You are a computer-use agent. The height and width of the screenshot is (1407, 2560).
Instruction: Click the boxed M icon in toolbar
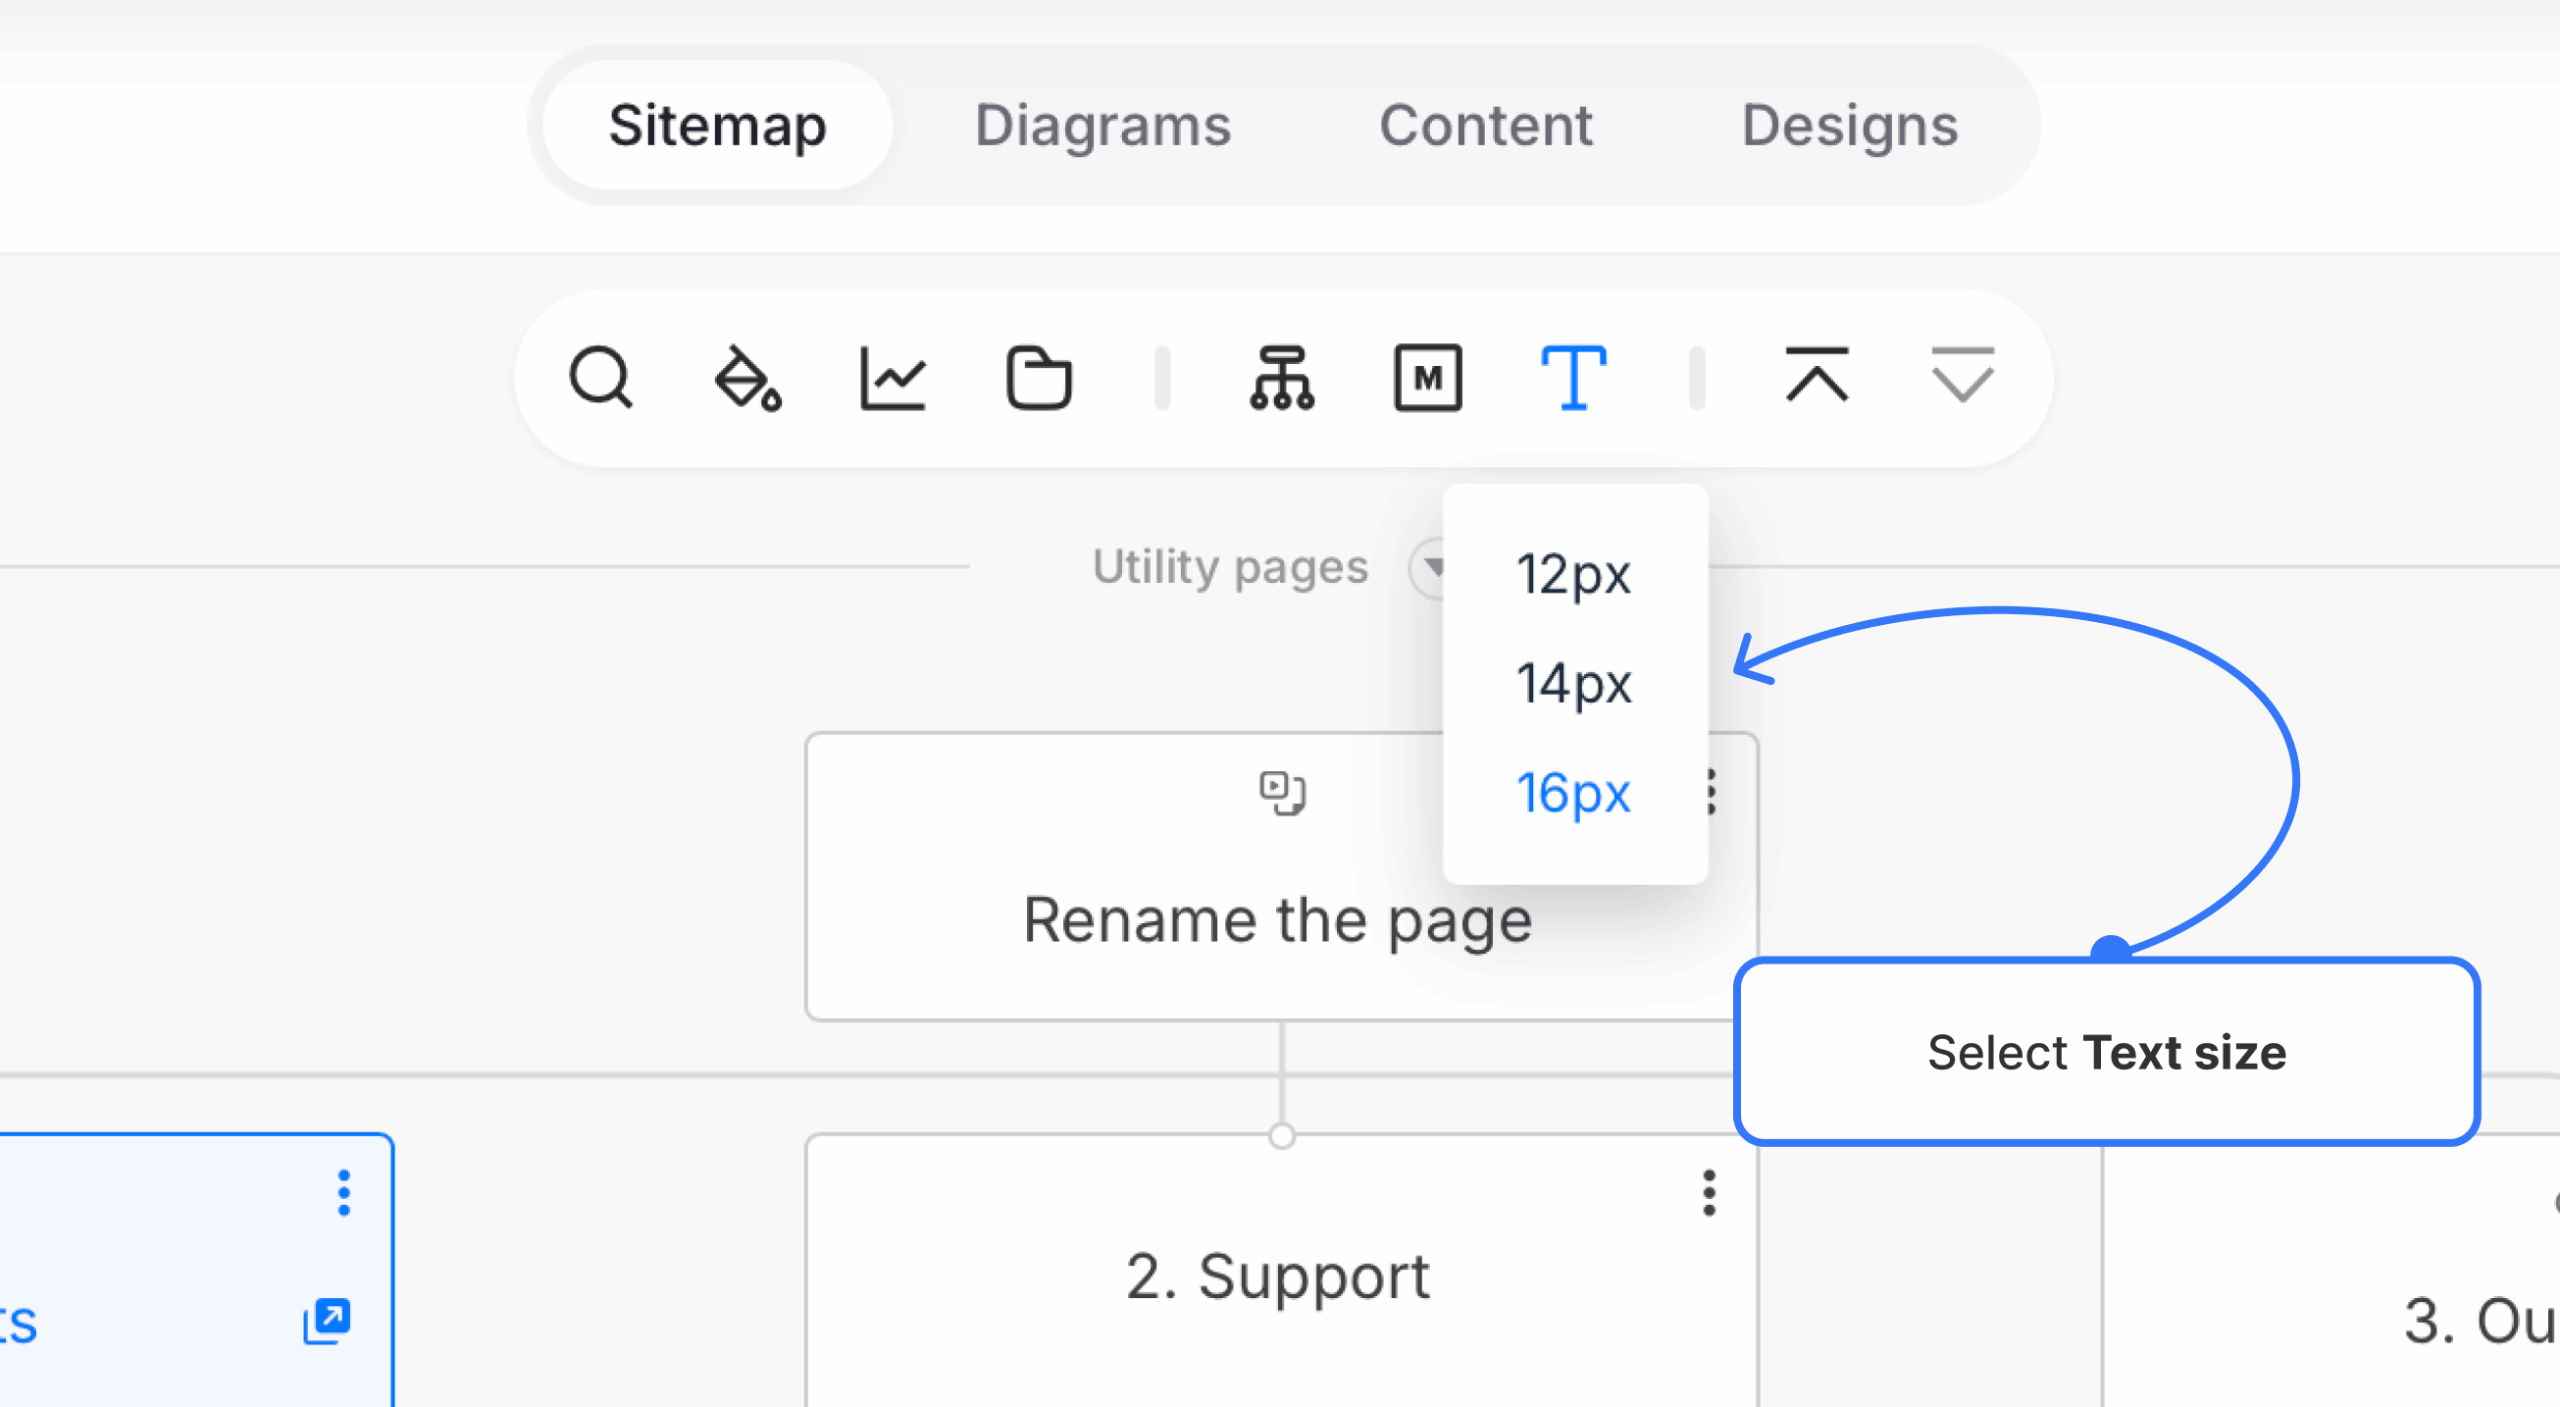click(1428, 378)
